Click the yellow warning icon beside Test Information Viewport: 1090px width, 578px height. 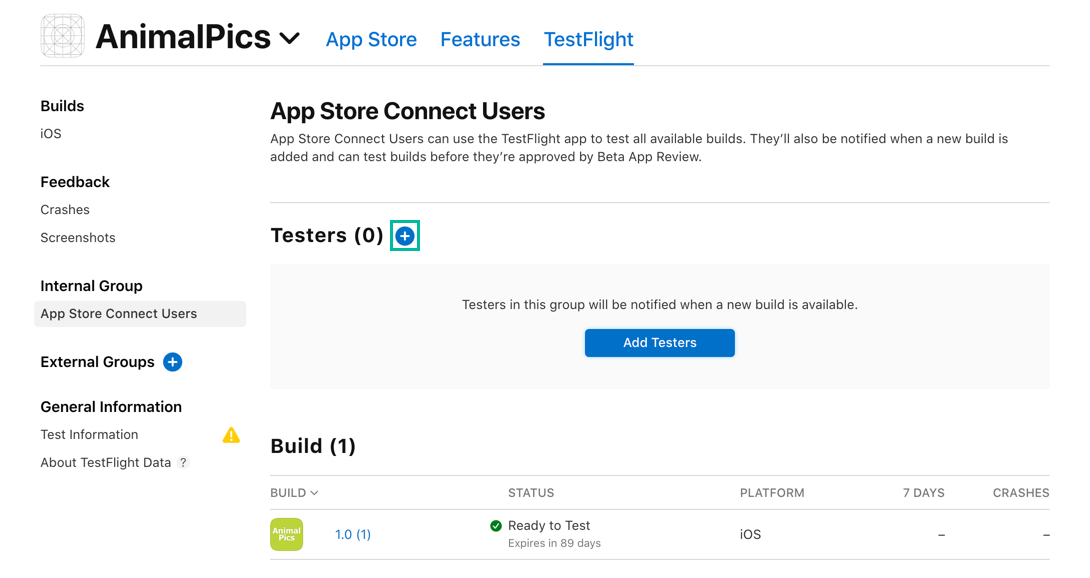tap(231, 435)
